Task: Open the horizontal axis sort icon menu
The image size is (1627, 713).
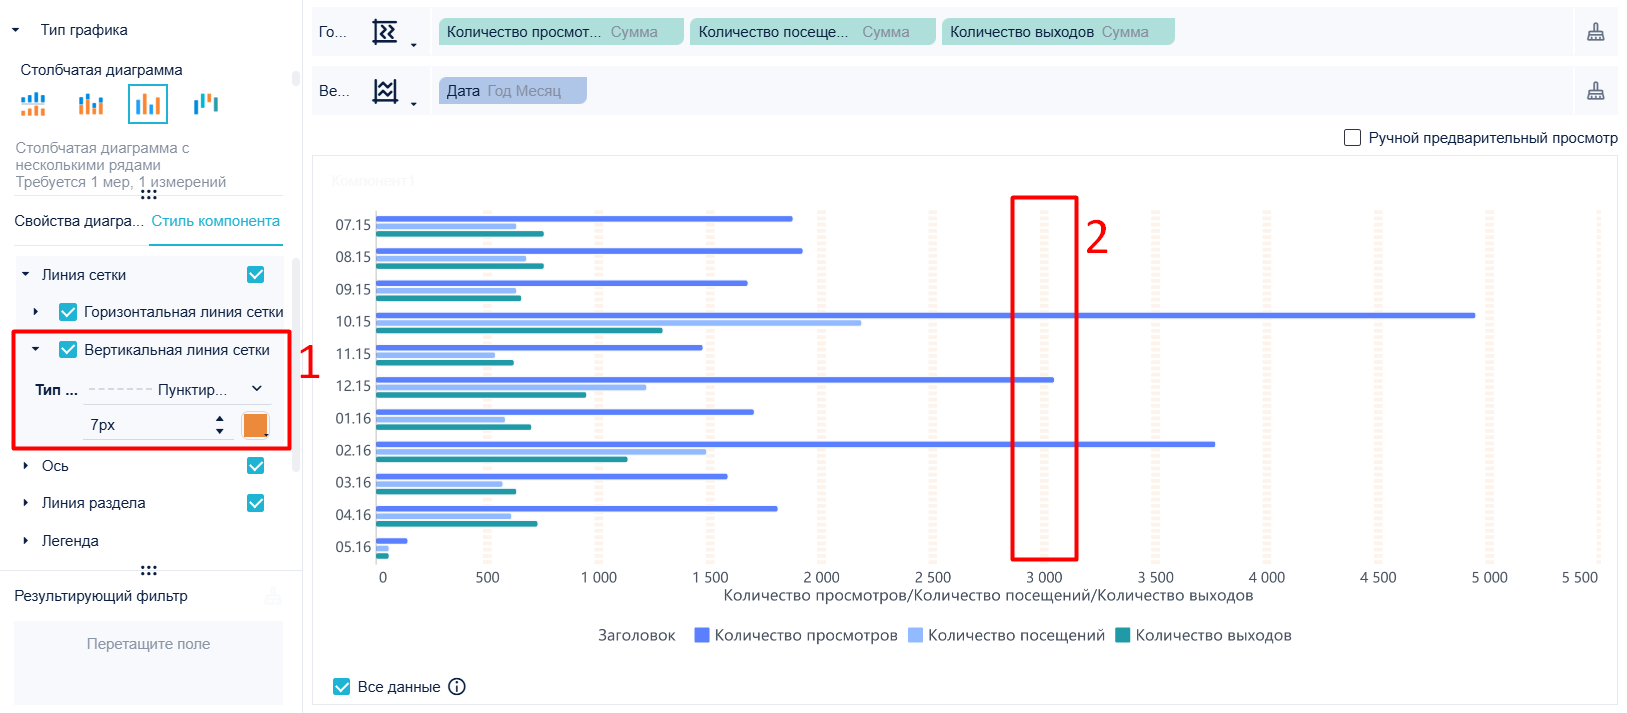Action: pyautogui.click(x=392, y=32)
